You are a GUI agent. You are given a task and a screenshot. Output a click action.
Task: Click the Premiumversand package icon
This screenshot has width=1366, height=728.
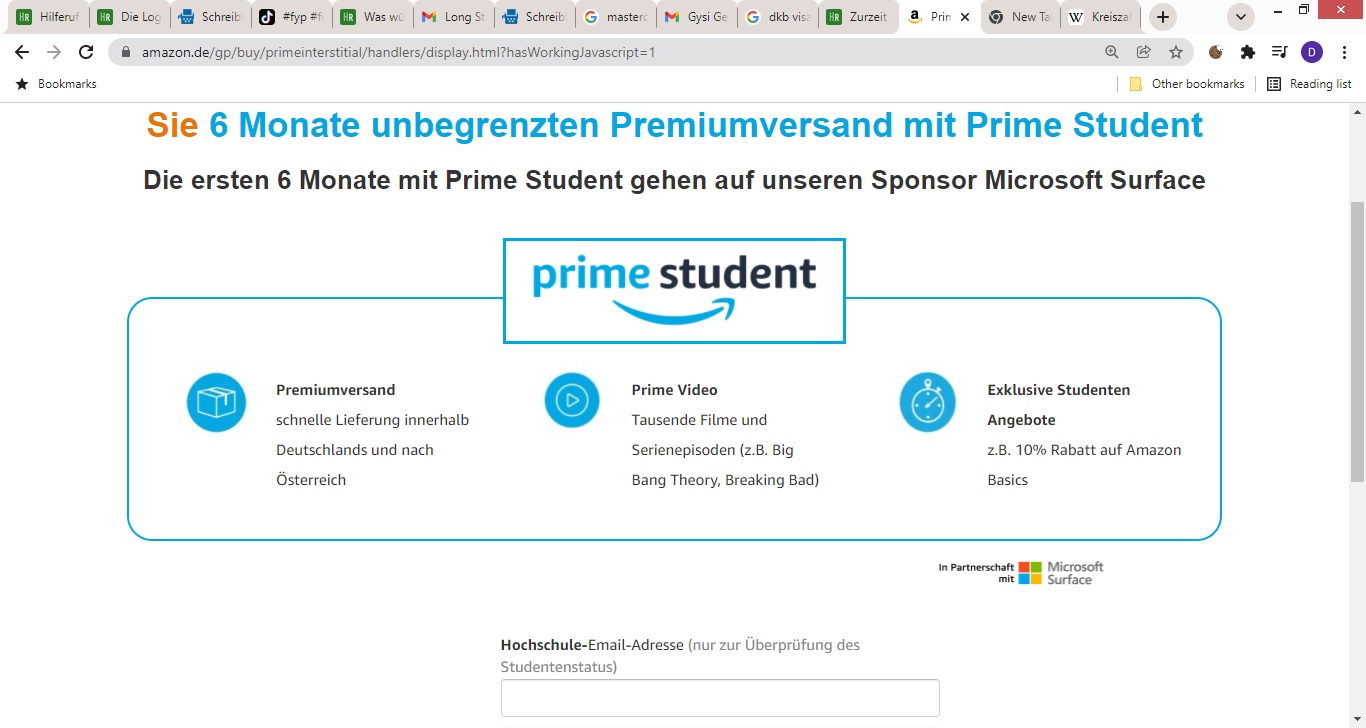(x=216, y=402)
